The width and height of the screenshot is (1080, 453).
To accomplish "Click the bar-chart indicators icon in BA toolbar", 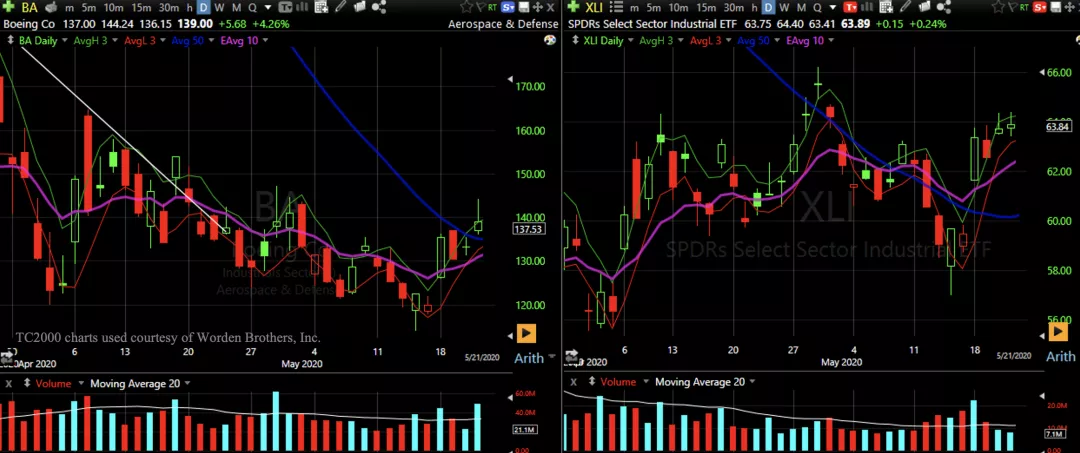I will pos(302,7).
